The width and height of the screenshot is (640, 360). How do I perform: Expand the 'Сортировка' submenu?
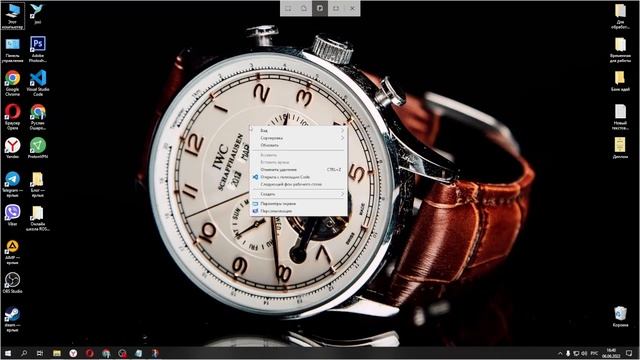pos(298,138)
